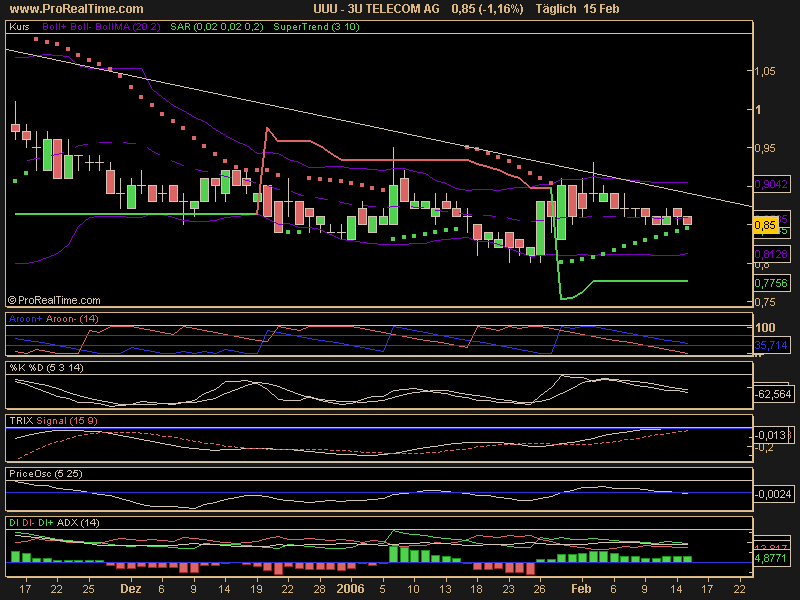The image size is (800, 600).
Task: Click the 28 date axis label
Action: tap(319, 589)
